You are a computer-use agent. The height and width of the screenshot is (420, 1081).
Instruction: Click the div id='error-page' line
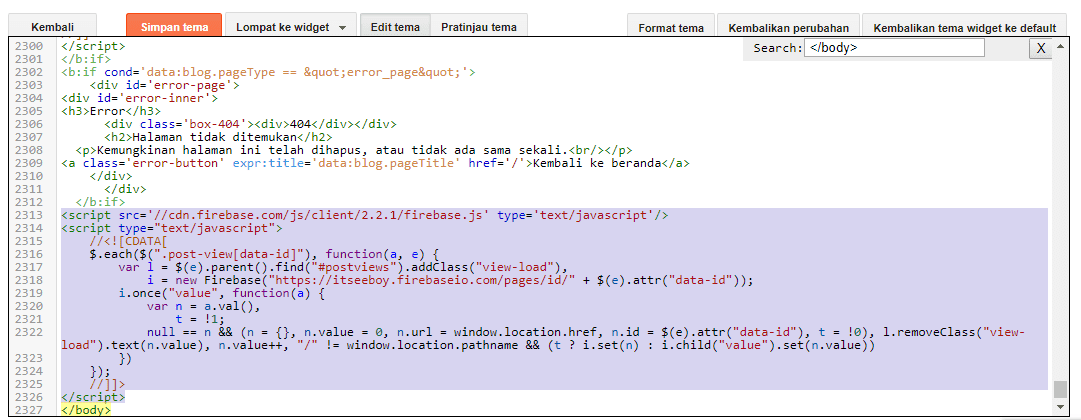pyautogui.click(x=164, y=85)
